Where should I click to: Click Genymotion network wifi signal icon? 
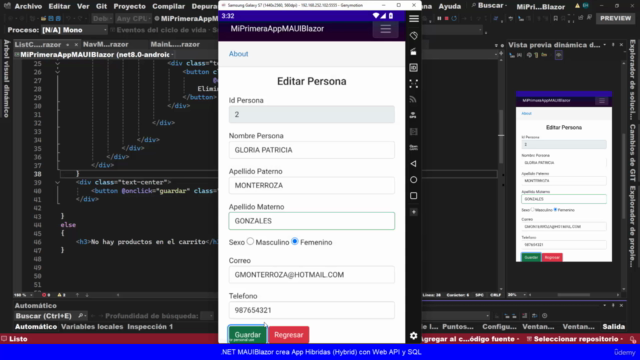[x=413, y=100]
